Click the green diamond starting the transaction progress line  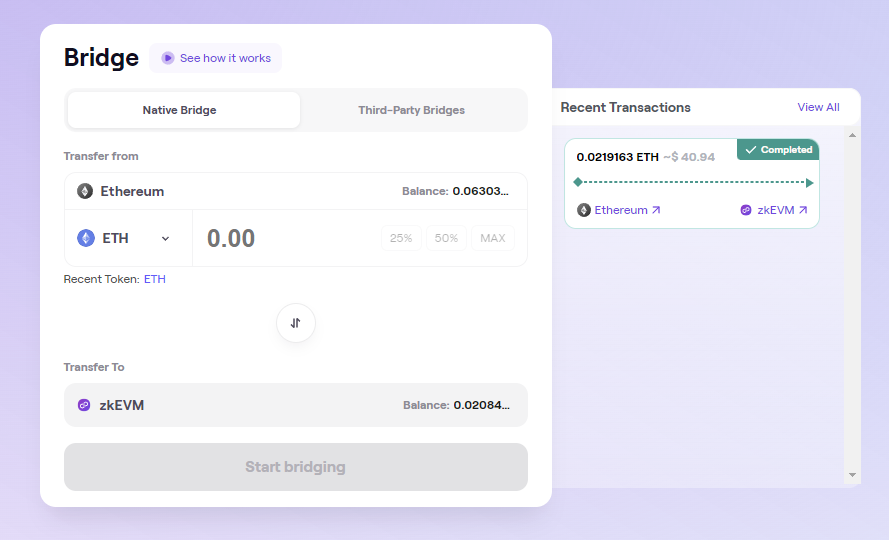coord(578,182)
